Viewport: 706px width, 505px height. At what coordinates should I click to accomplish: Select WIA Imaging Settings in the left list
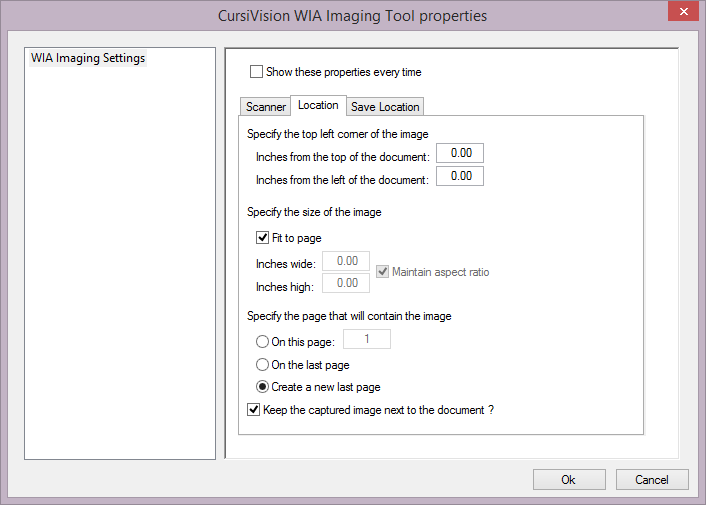[88, 58]
